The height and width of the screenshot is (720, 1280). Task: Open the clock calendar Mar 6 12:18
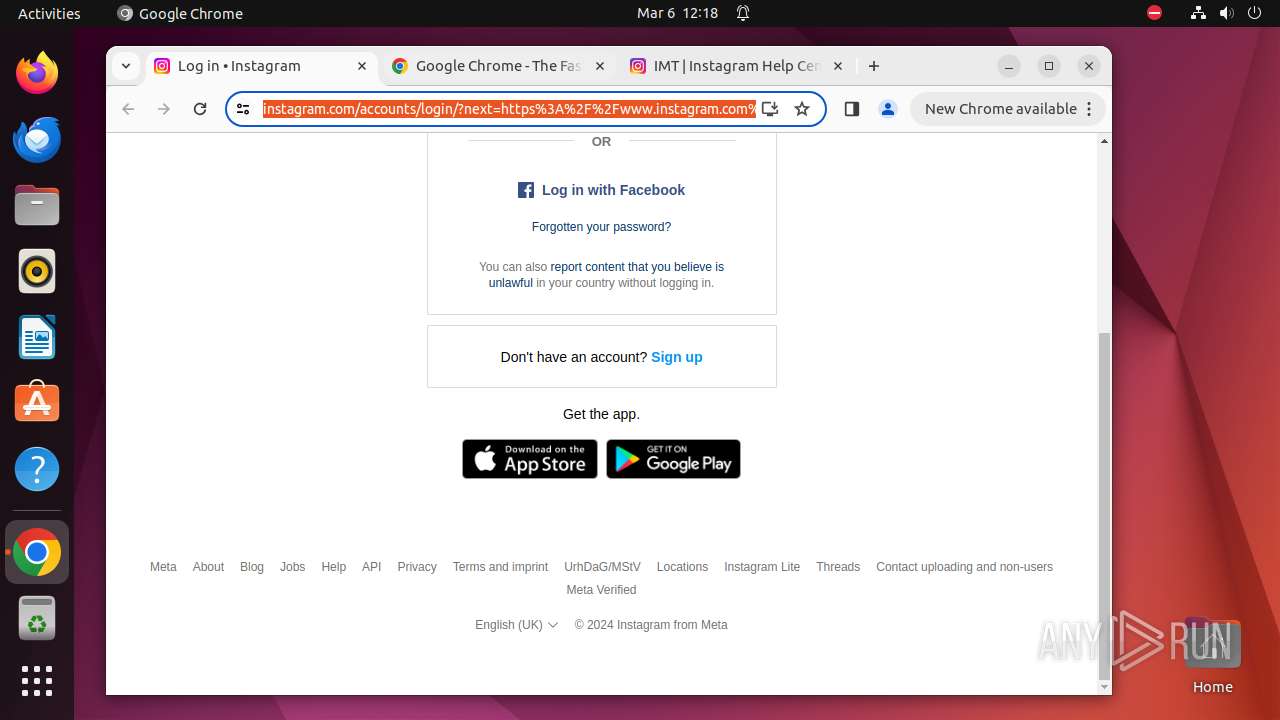click(678, 13)
